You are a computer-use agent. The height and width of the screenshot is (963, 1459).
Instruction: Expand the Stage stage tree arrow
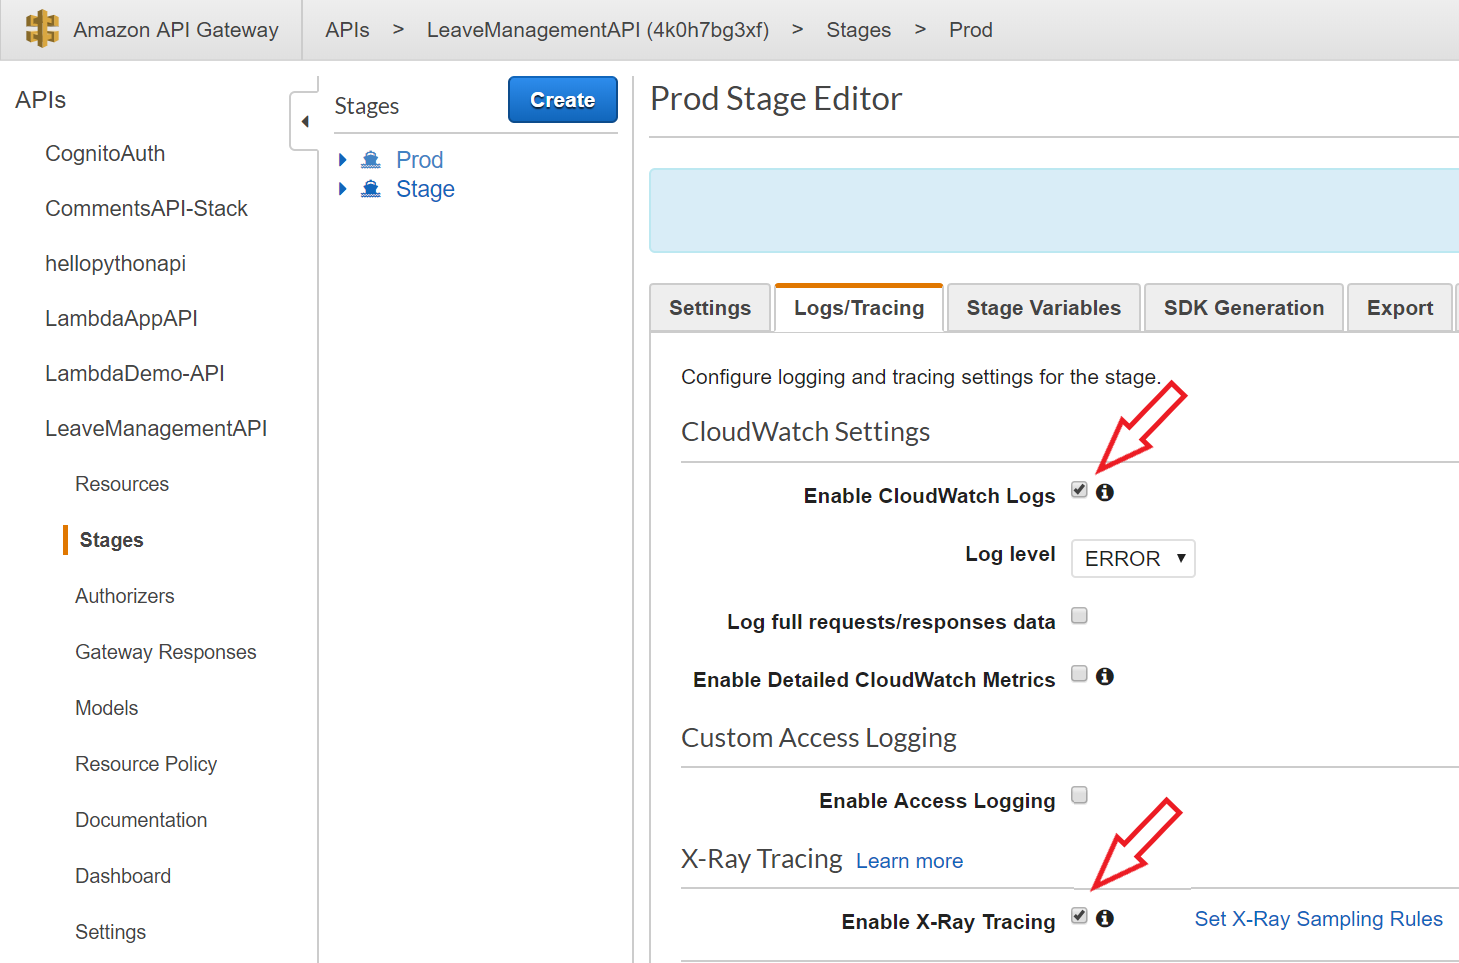pyautogui.click(x=343, y=189)
